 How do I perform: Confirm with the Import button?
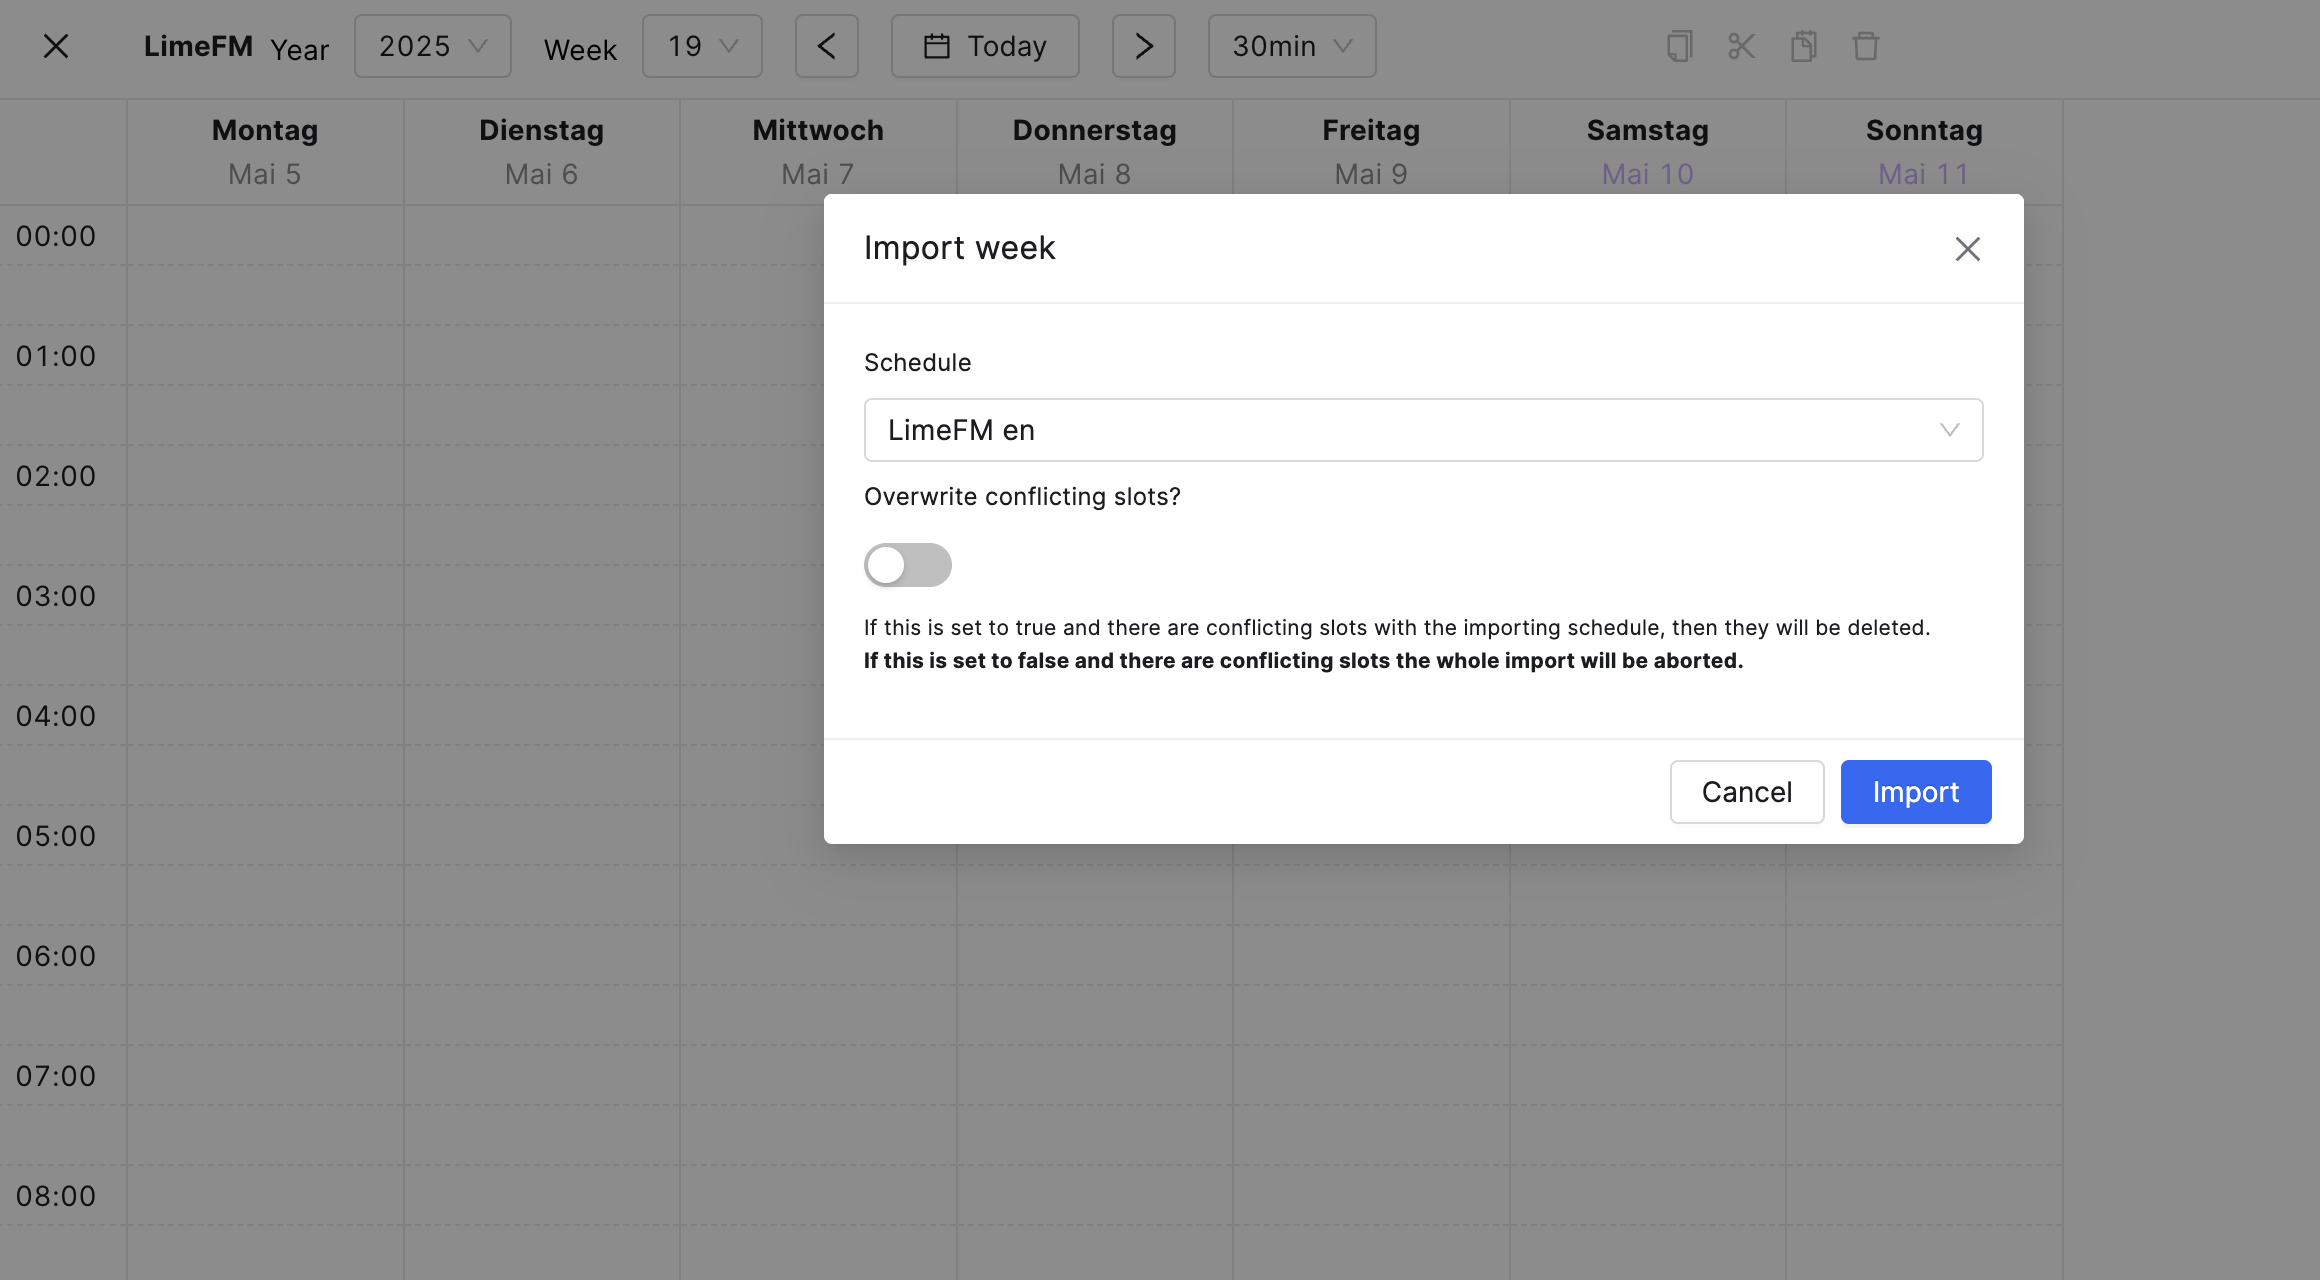coord(1915,792)
